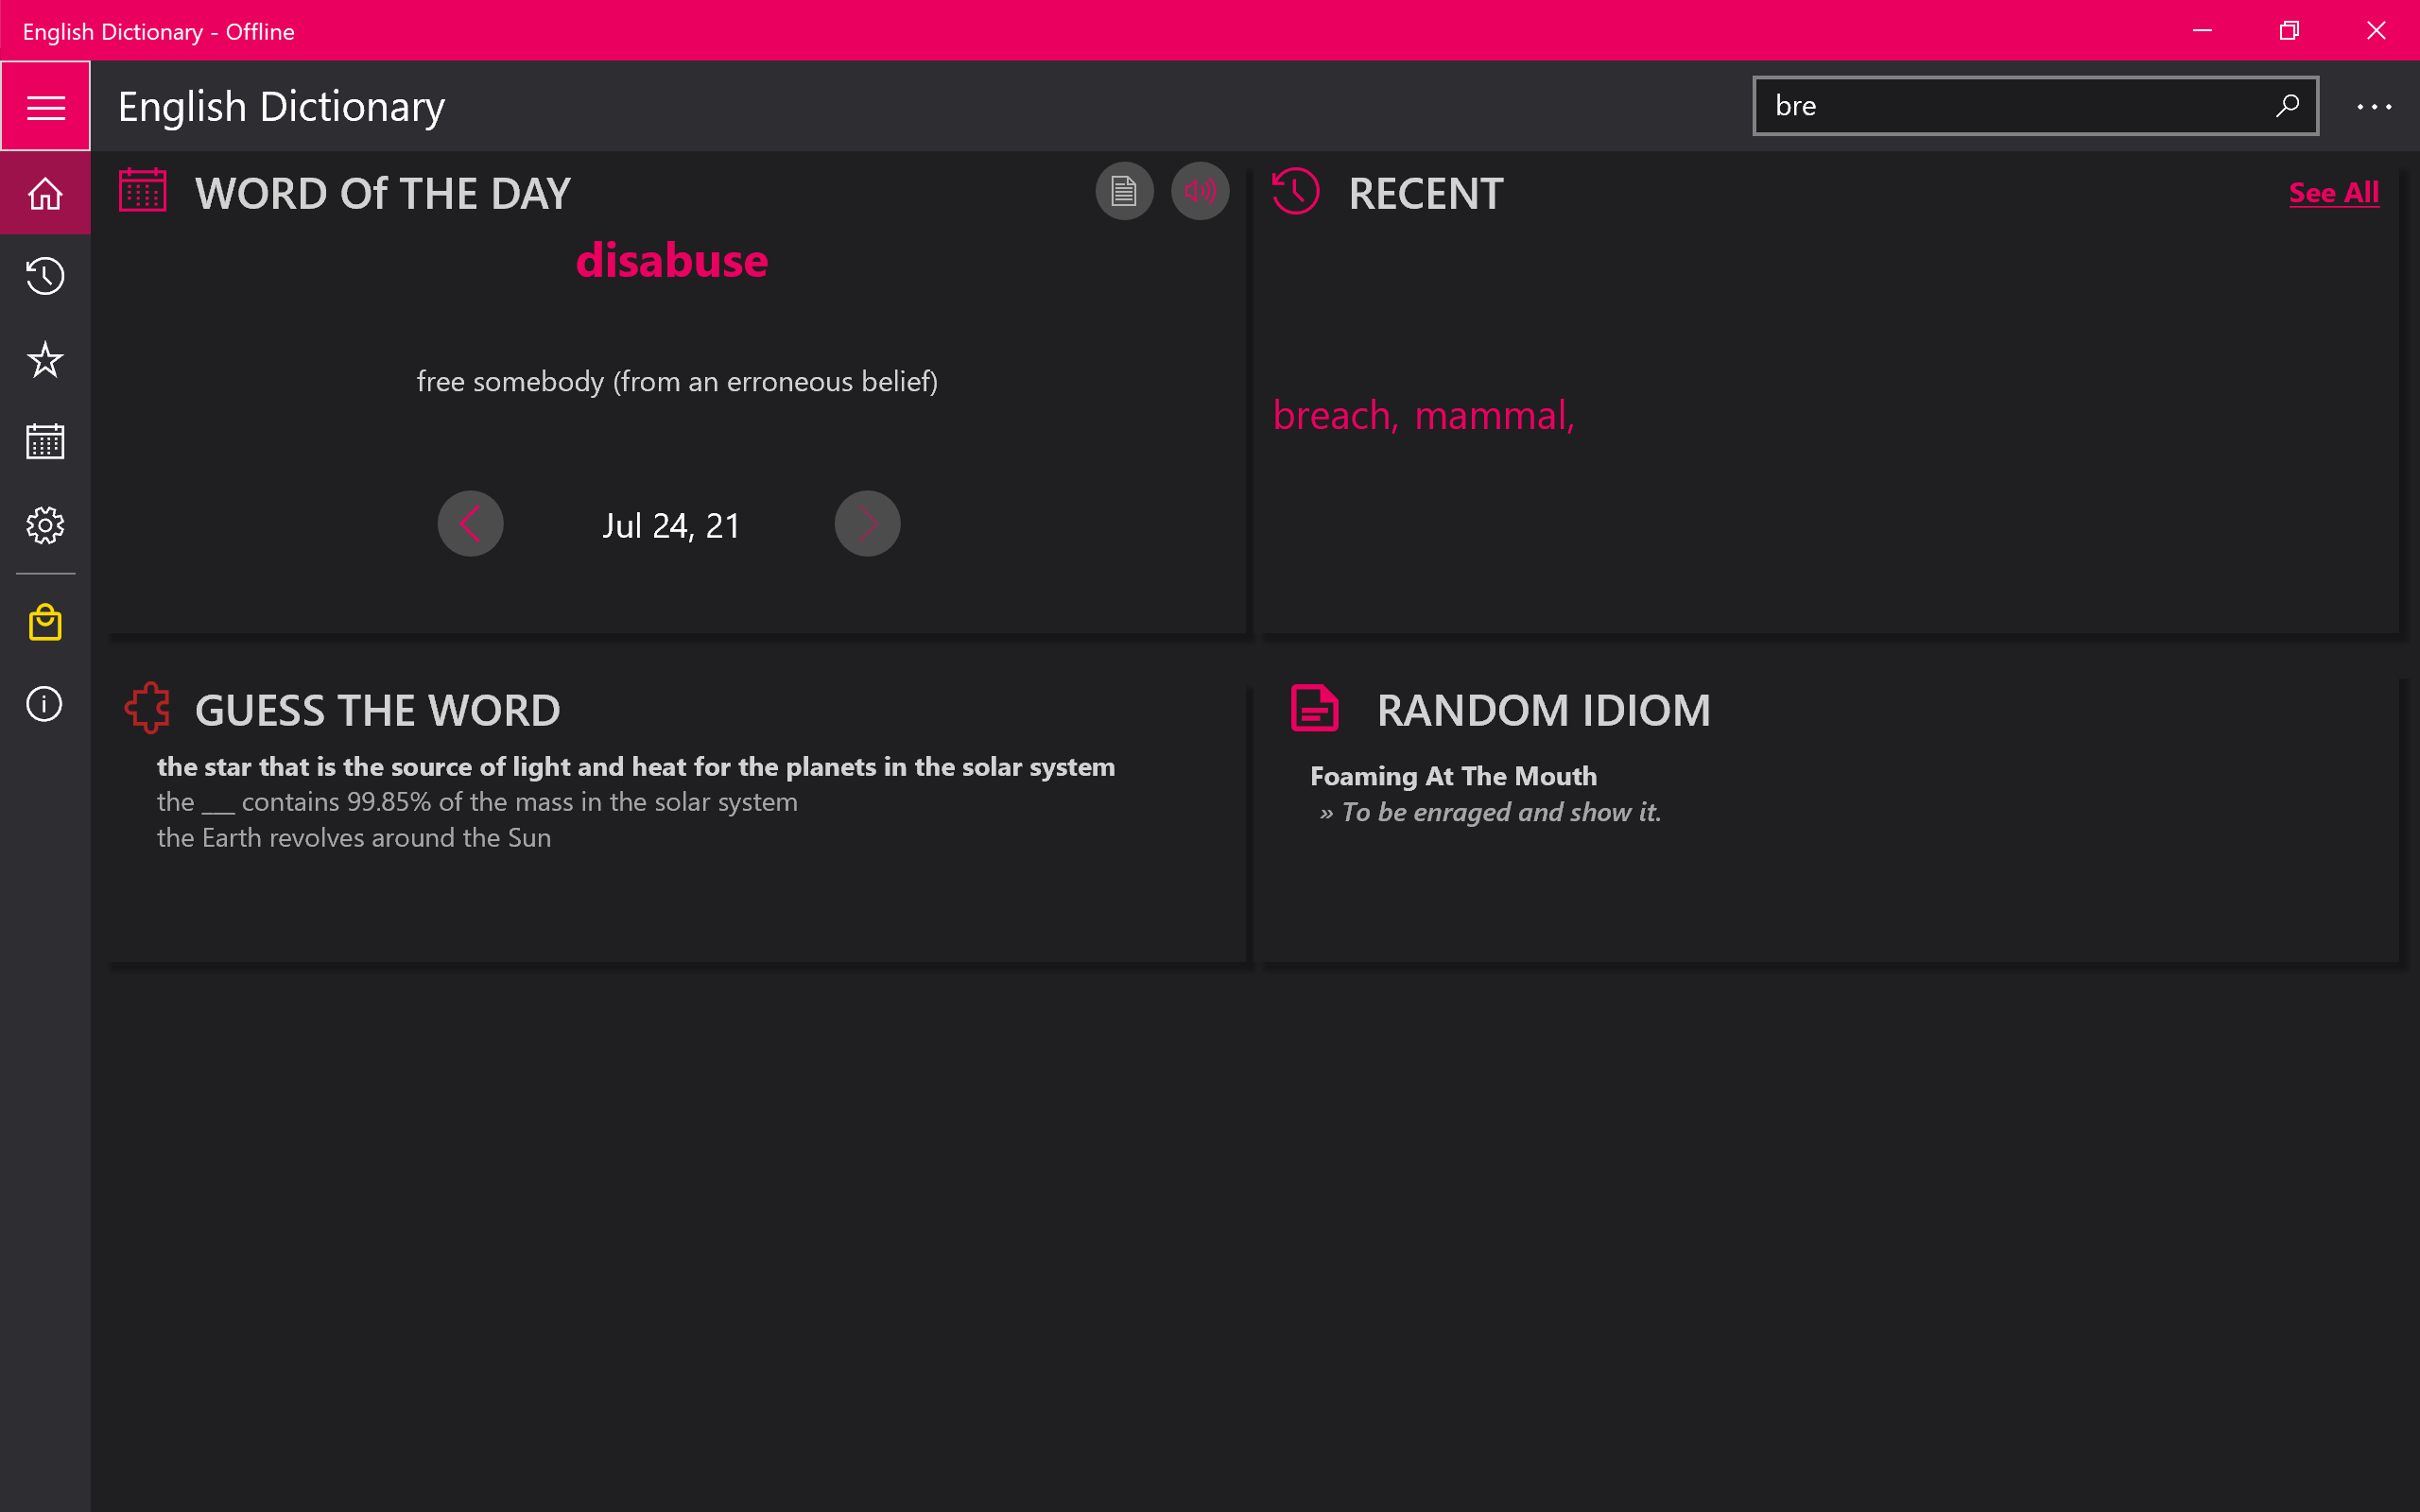Open Settings gear in the sidebar
The width and height of the screenshot is (2420, 1512).
[x=45, y=524]
